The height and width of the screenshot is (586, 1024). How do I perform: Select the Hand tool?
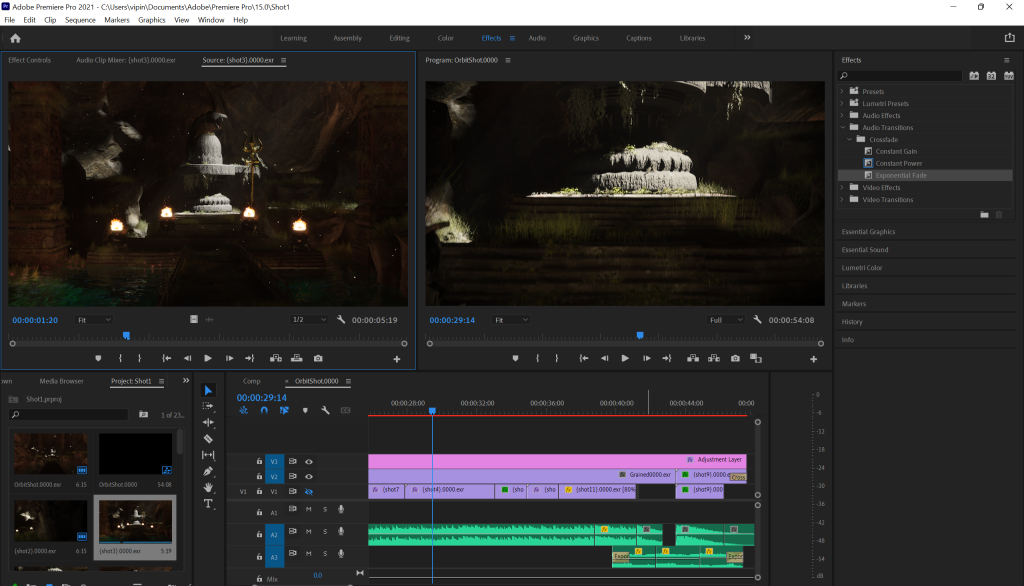[208, 487]
